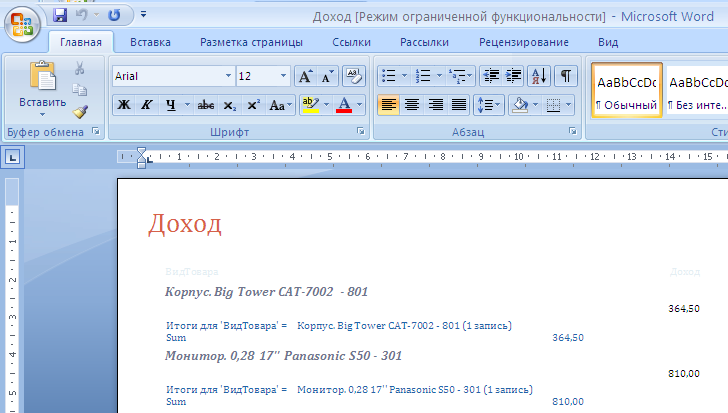Activate the Format Painter brush

click(80, 112)
